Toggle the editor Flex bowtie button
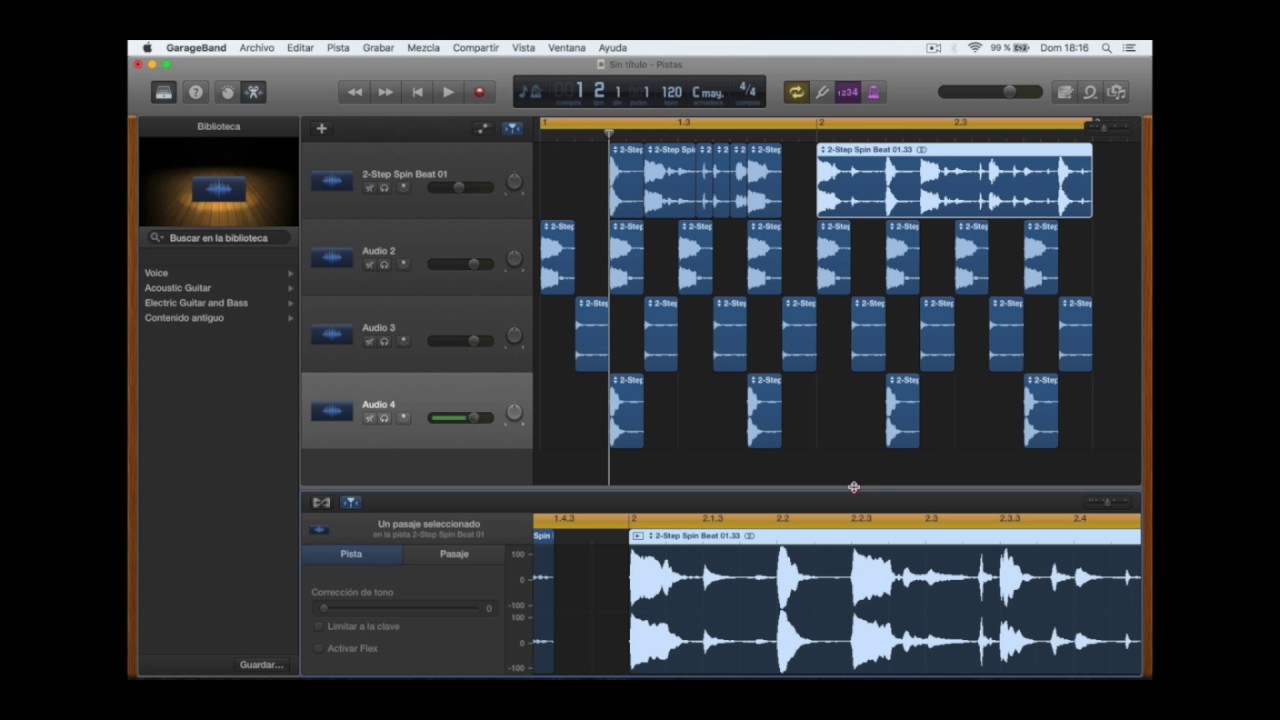 click(321, 503)
